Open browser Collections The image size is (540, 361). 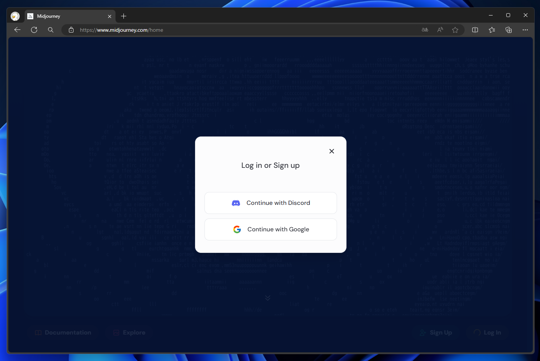point(508,30)
